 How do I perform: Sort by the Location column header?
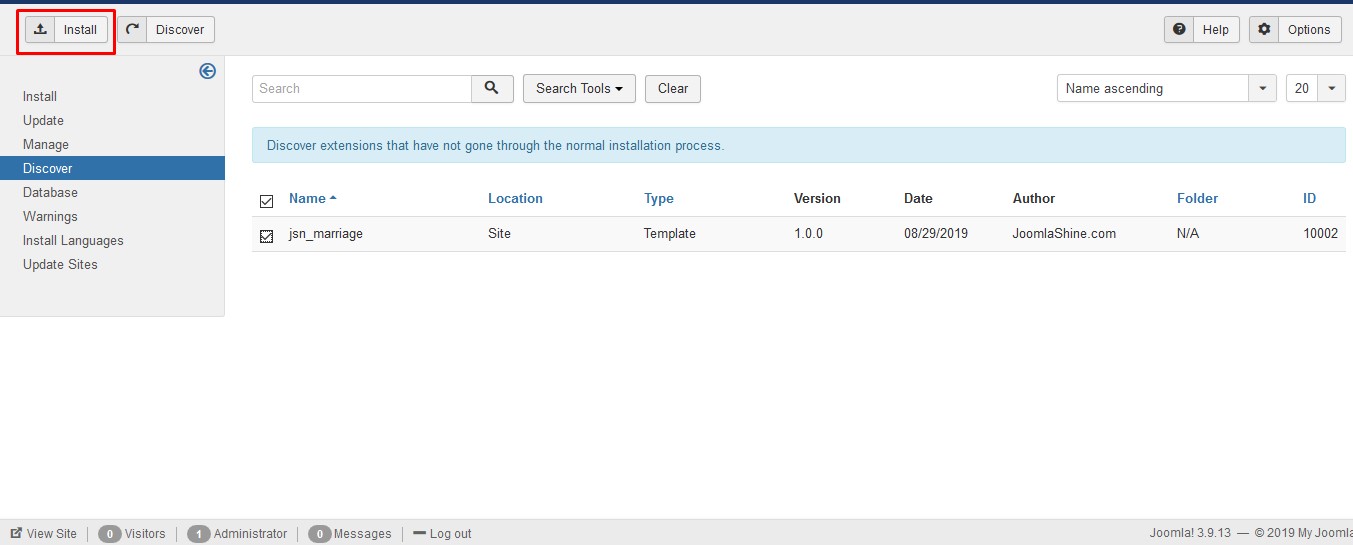point(515,199)
